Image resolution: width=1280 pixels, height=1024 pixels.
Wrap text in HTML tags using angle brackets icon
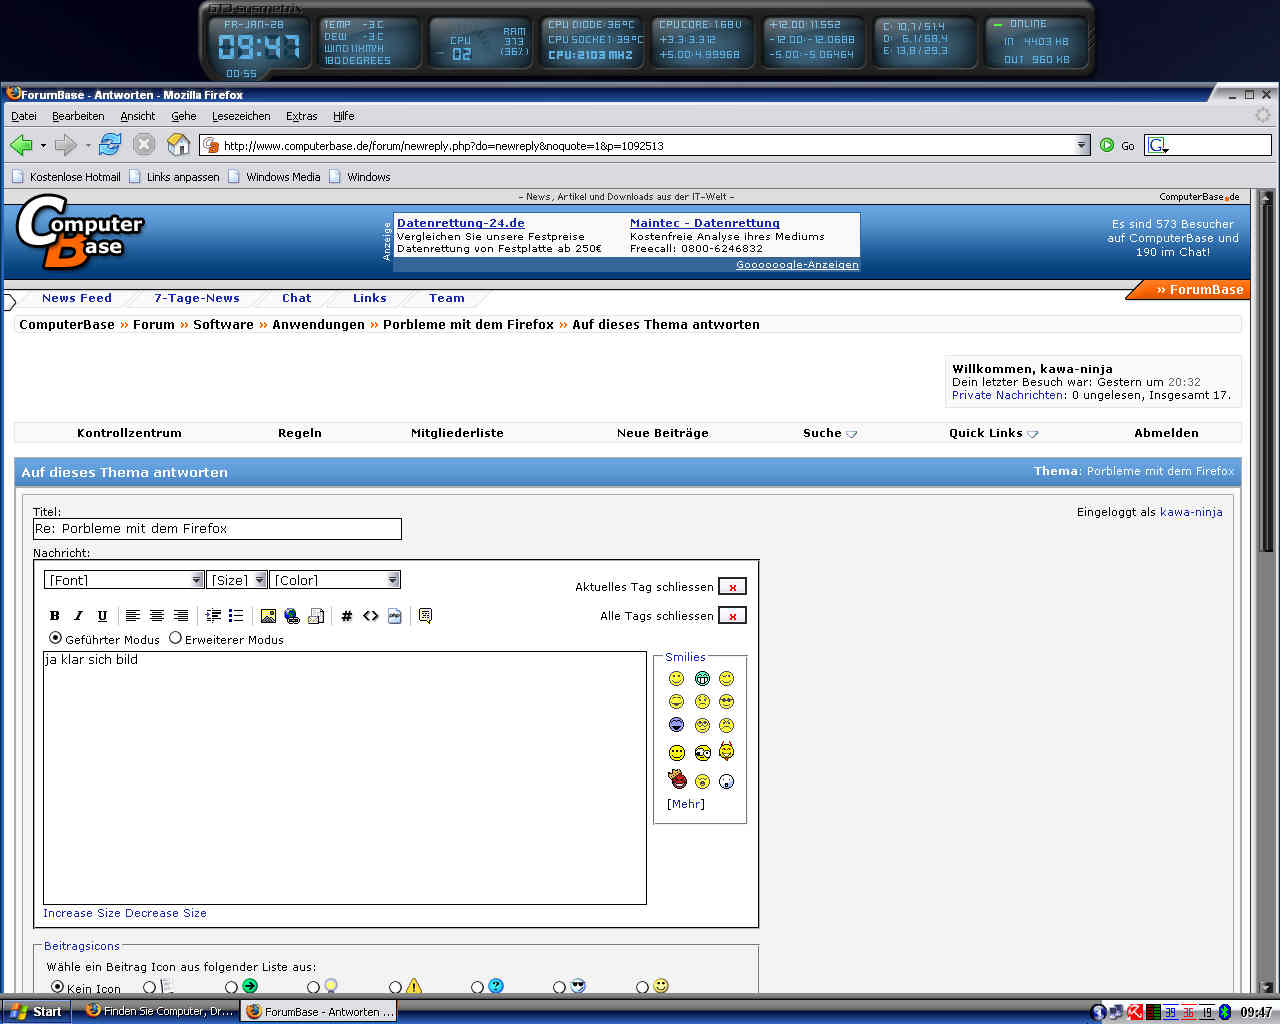point(371,616)
